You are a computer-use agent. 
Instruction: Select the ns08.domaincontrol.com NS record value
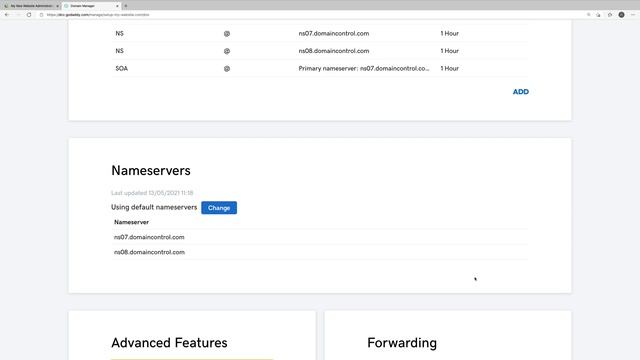coord(333,51)
